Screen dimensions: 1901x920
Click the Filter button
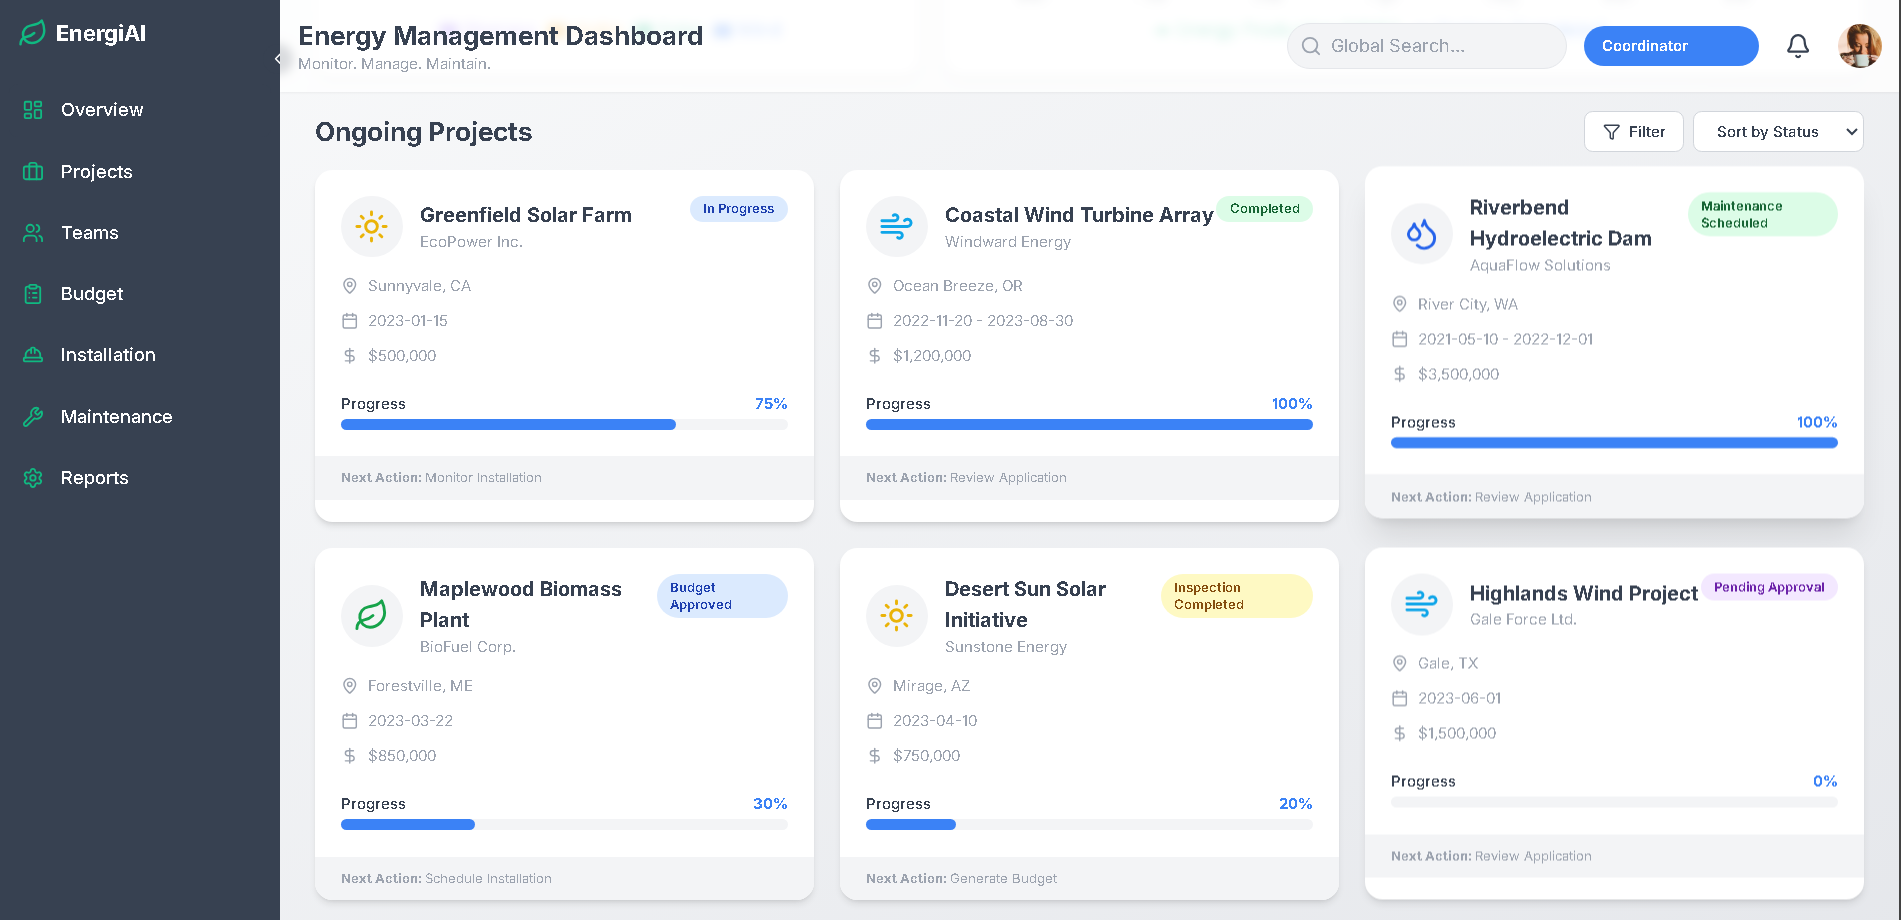(1633, 132)
